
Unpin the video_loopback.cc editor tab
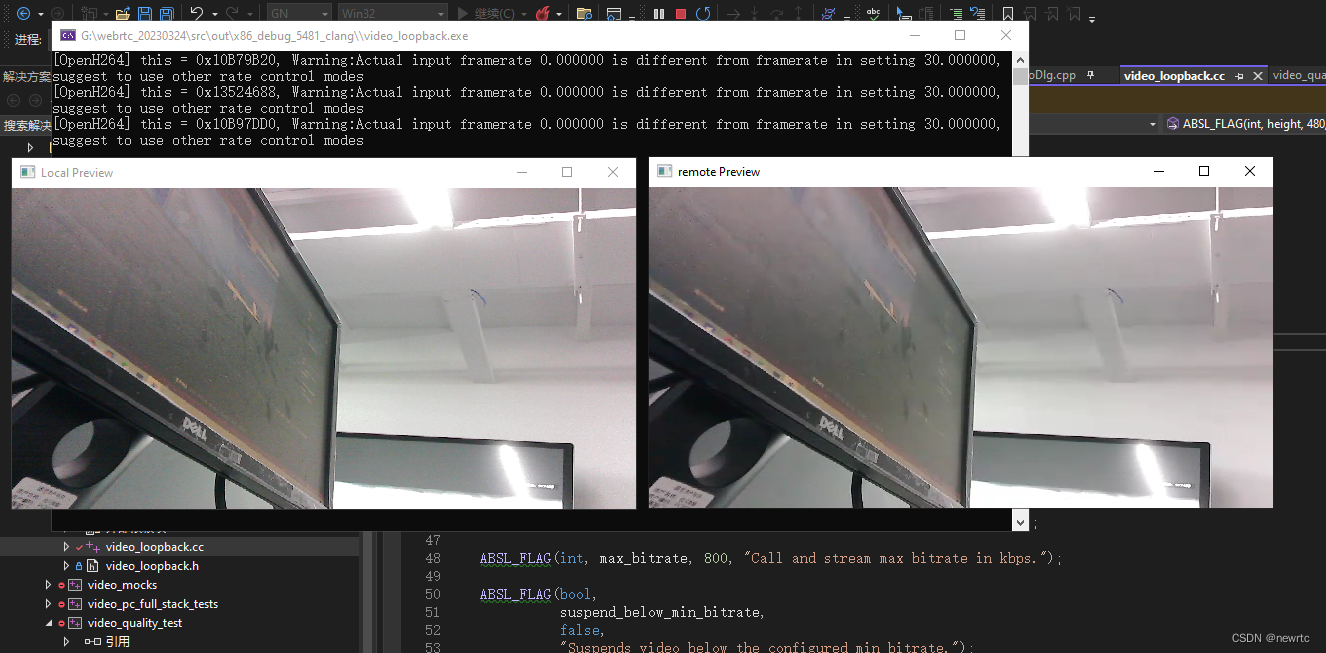(x=1239, y=76)
